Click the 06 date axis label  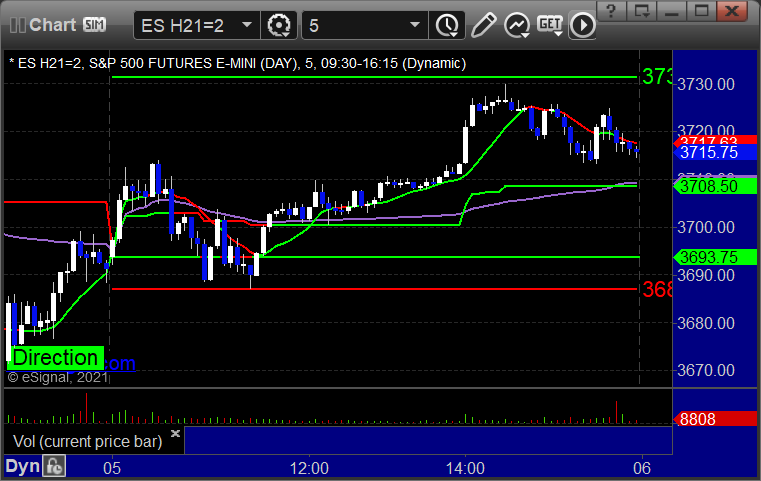(642, 468)
